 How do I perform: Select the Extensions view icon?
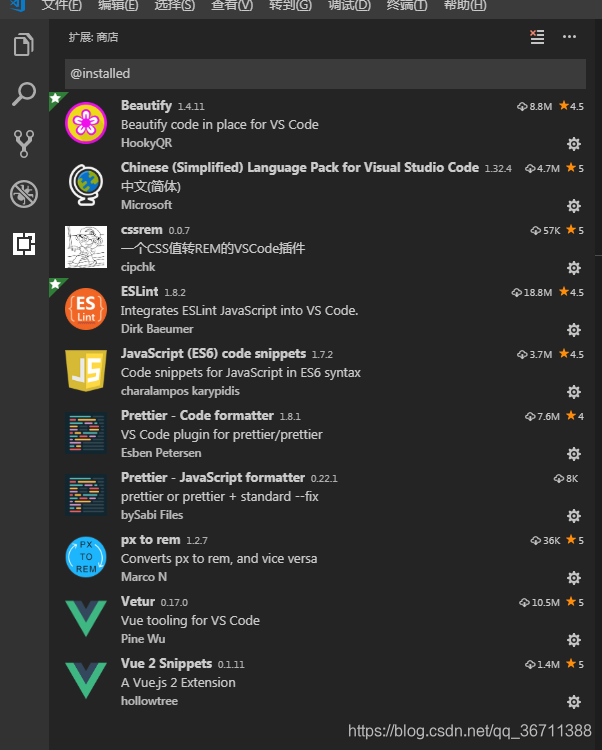[24, 244]
